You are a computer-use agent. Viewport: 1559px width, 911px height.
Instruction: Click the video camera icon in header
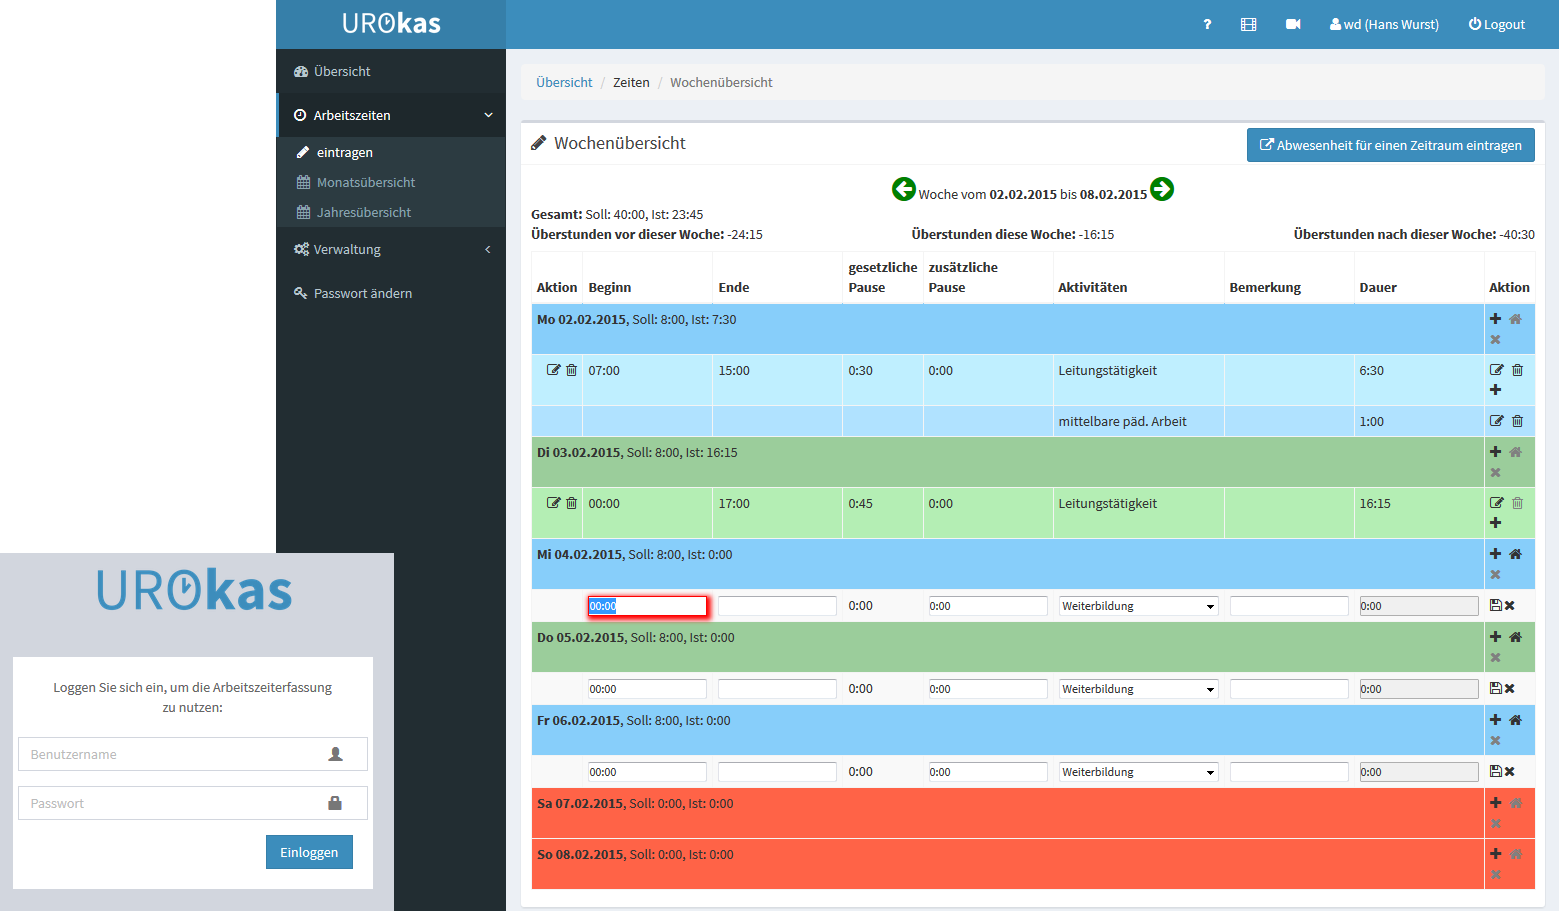pos(1293,25)
